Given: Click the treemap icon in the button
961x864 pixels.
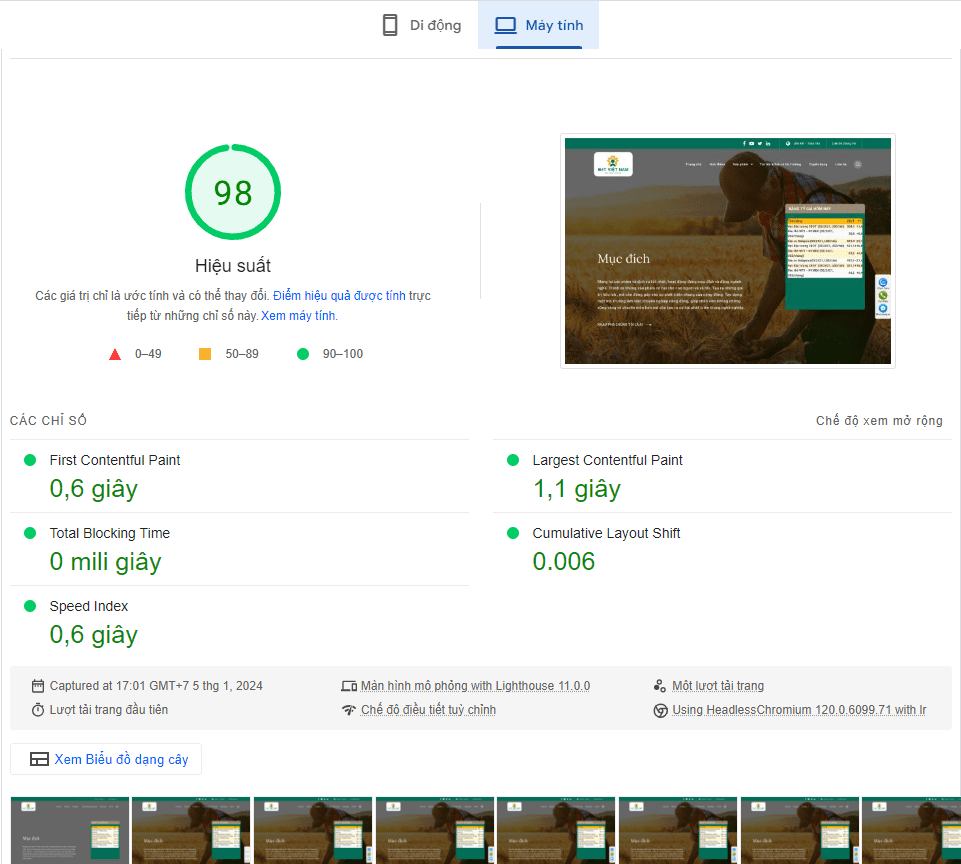Looking at the screenshot, I should click(x=39, y=759).
